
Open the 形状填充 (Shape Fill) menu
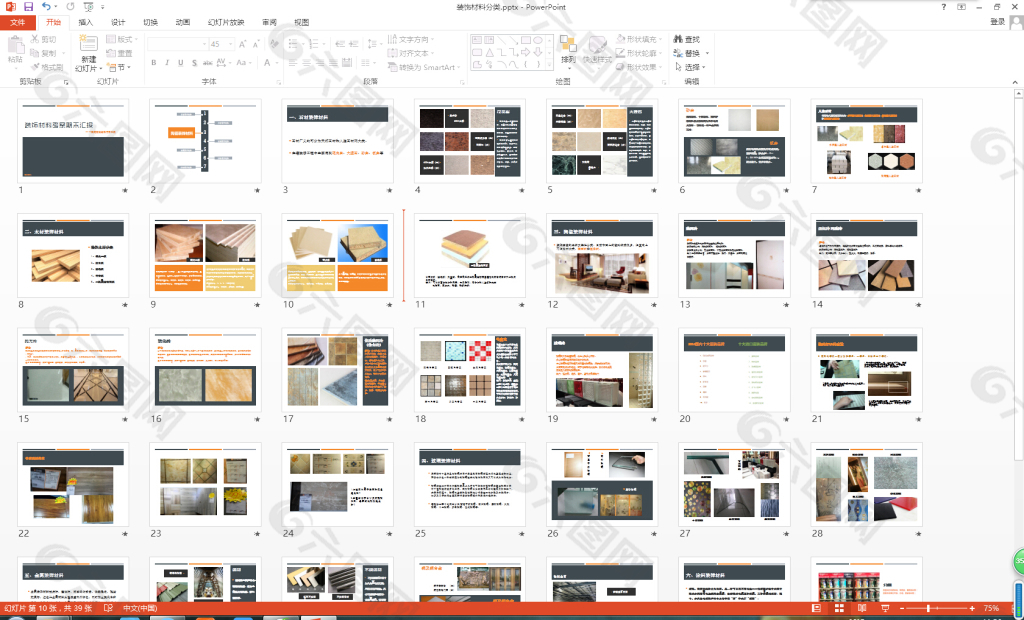coord(639,39)
